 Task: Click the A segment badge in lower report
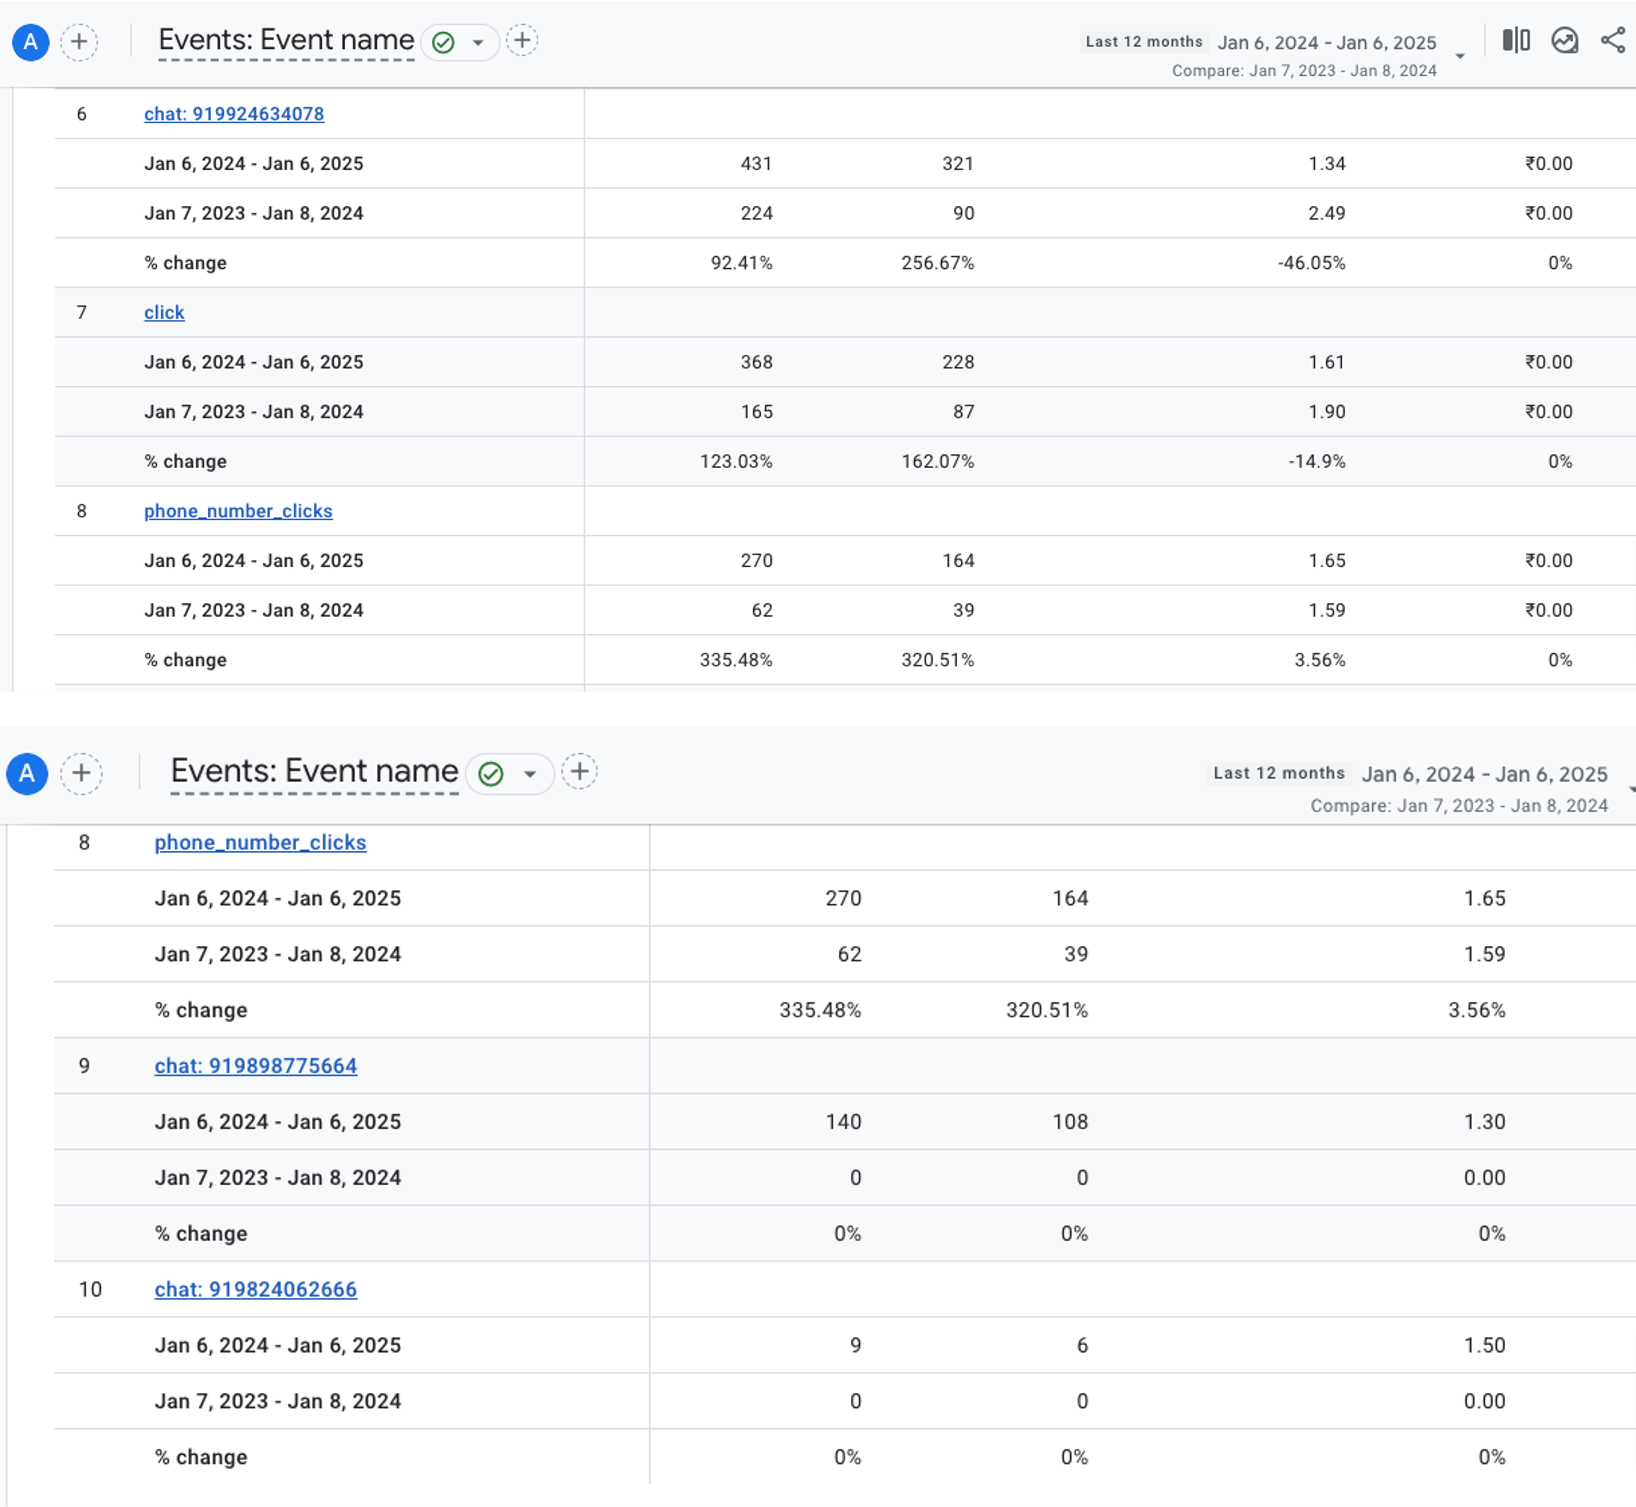coord(27,773)
